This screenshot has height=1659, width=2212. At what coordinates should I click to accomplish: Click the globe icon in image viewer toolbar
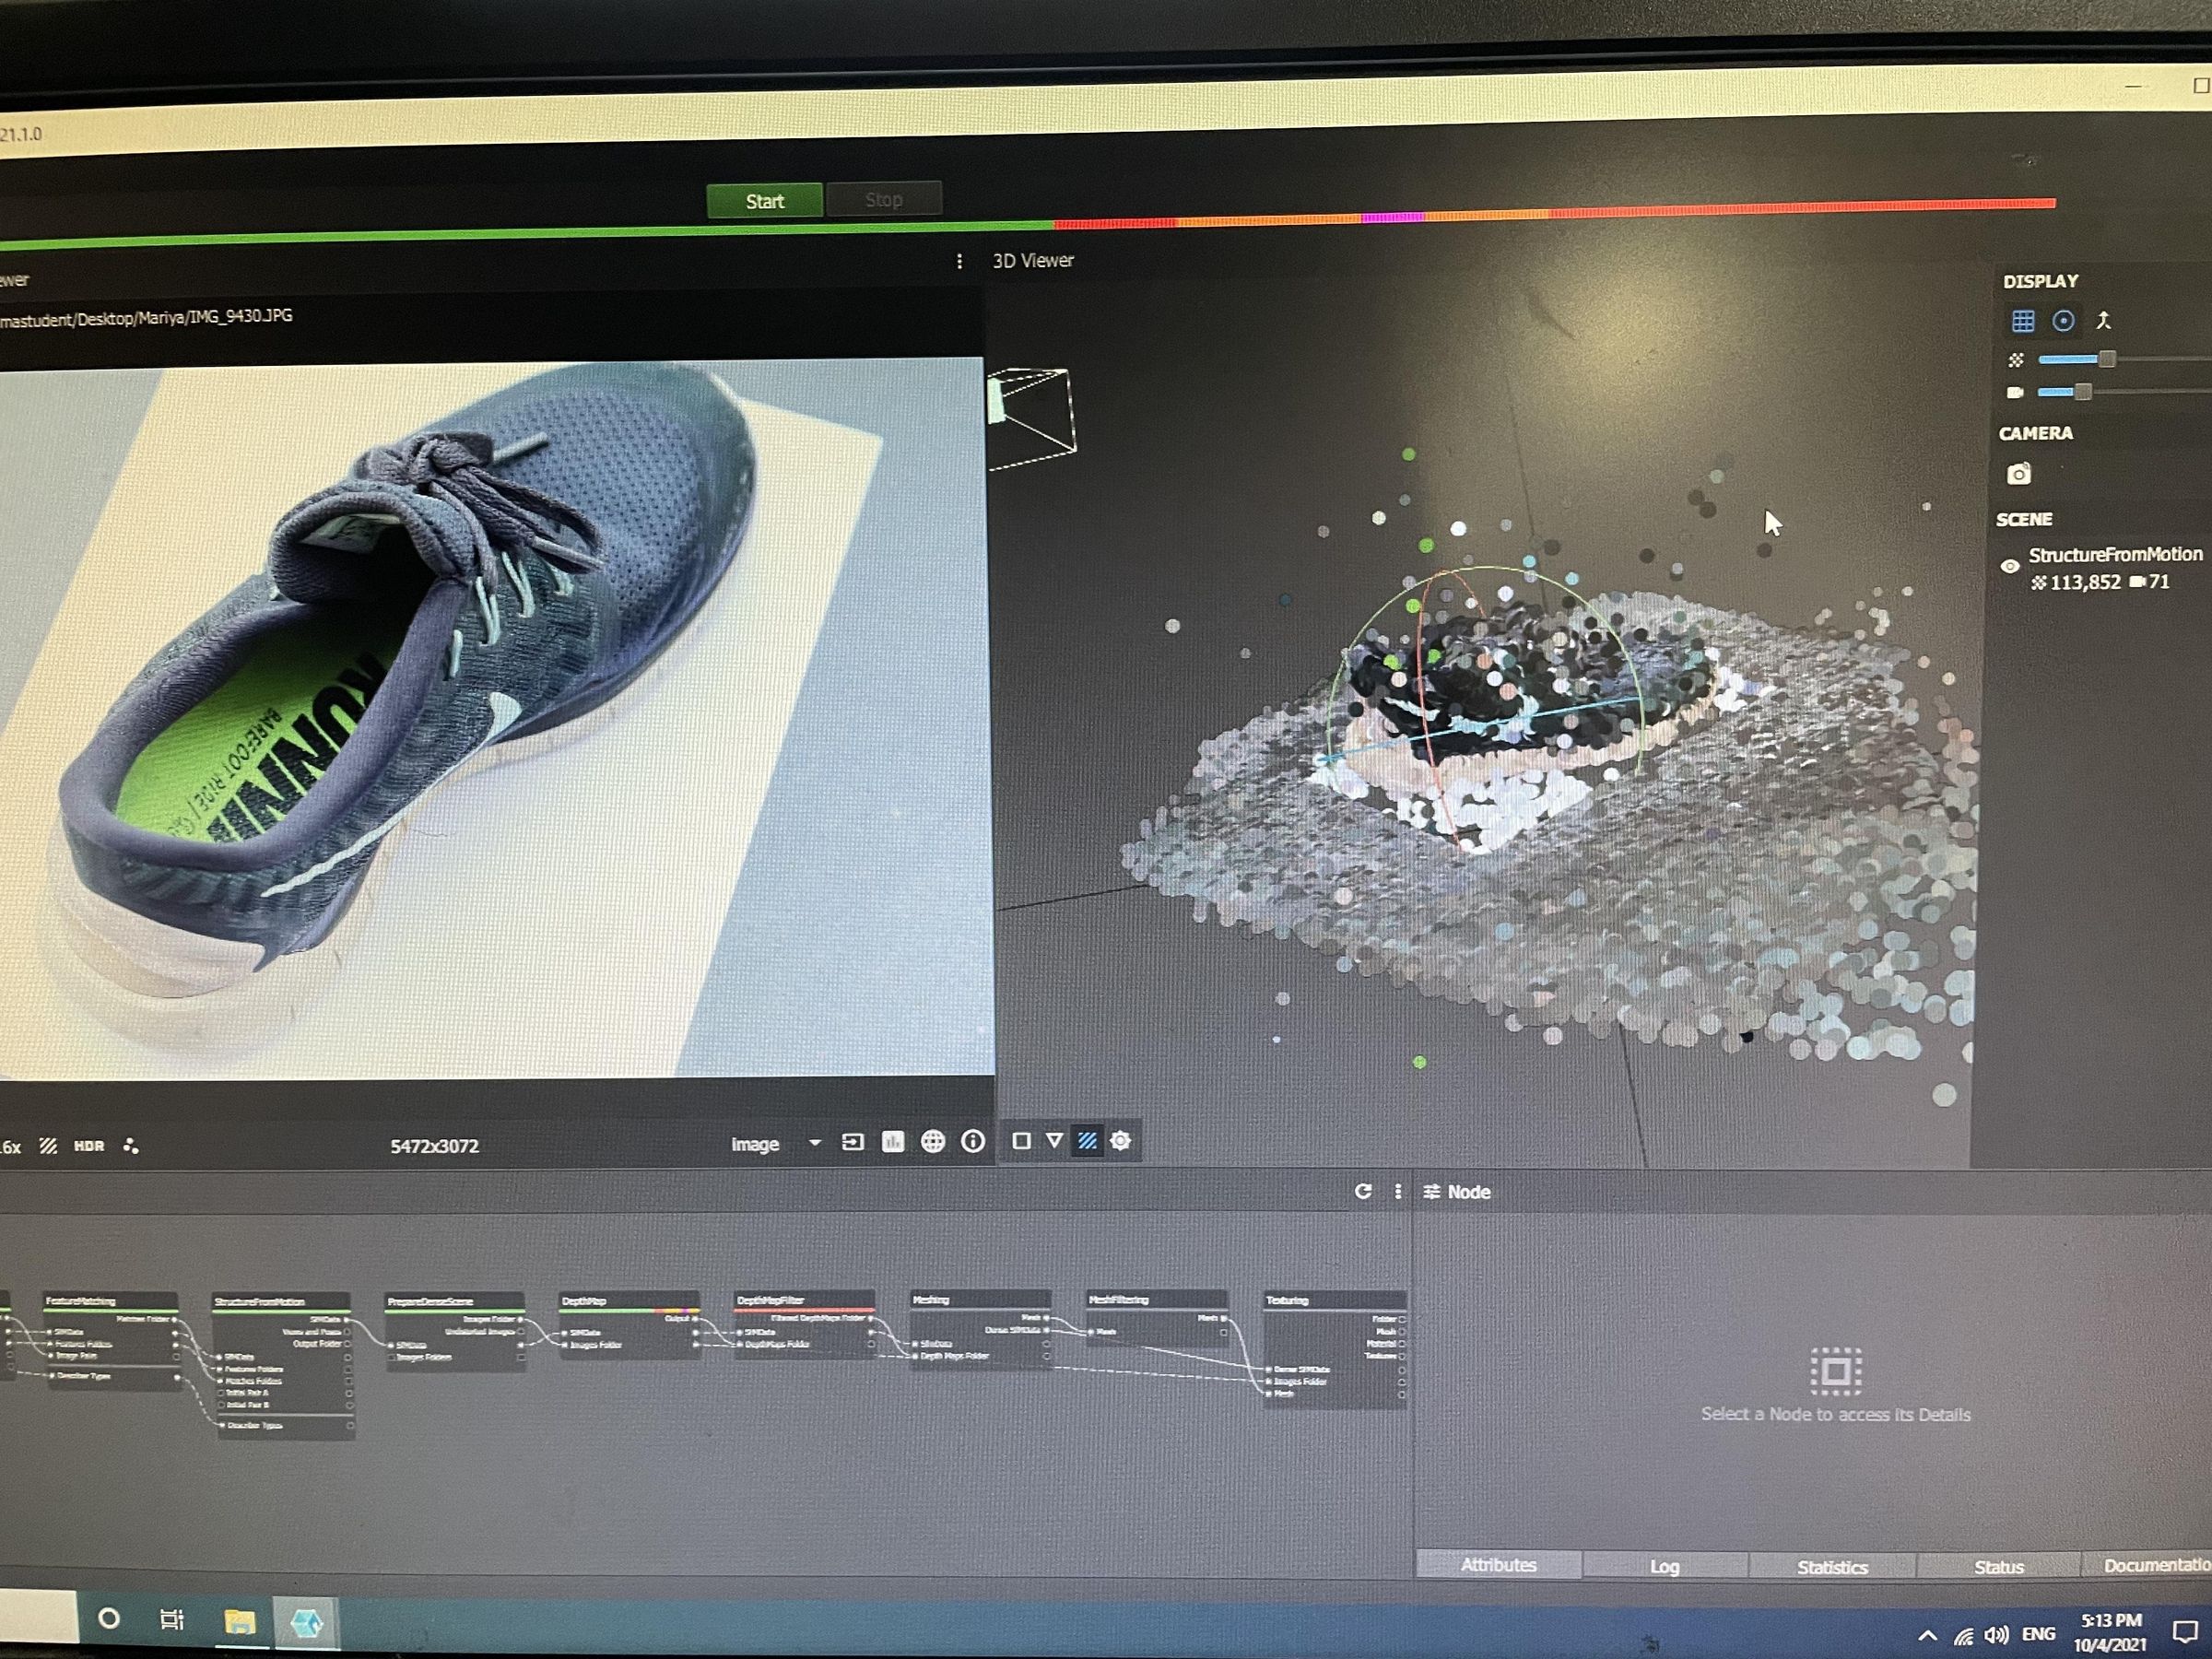point(933,1142)
